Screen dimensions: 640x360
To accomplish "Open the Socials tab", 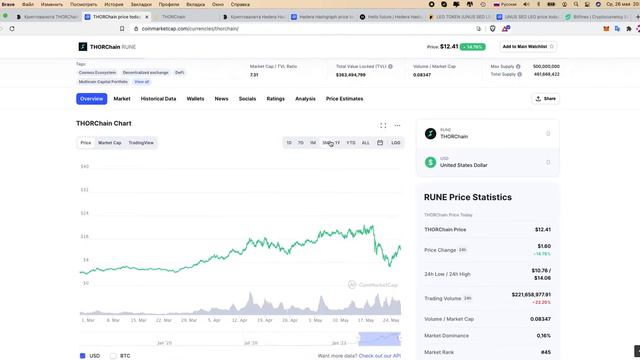I will point(247,99).
